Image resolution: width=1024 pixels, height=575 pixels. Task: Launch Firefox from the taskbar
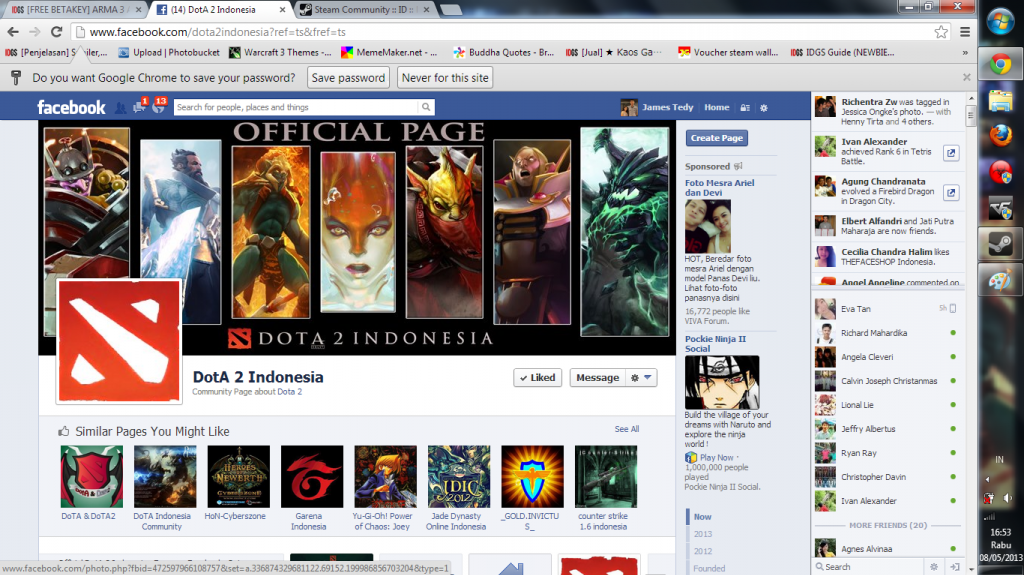pos(1000,136)
